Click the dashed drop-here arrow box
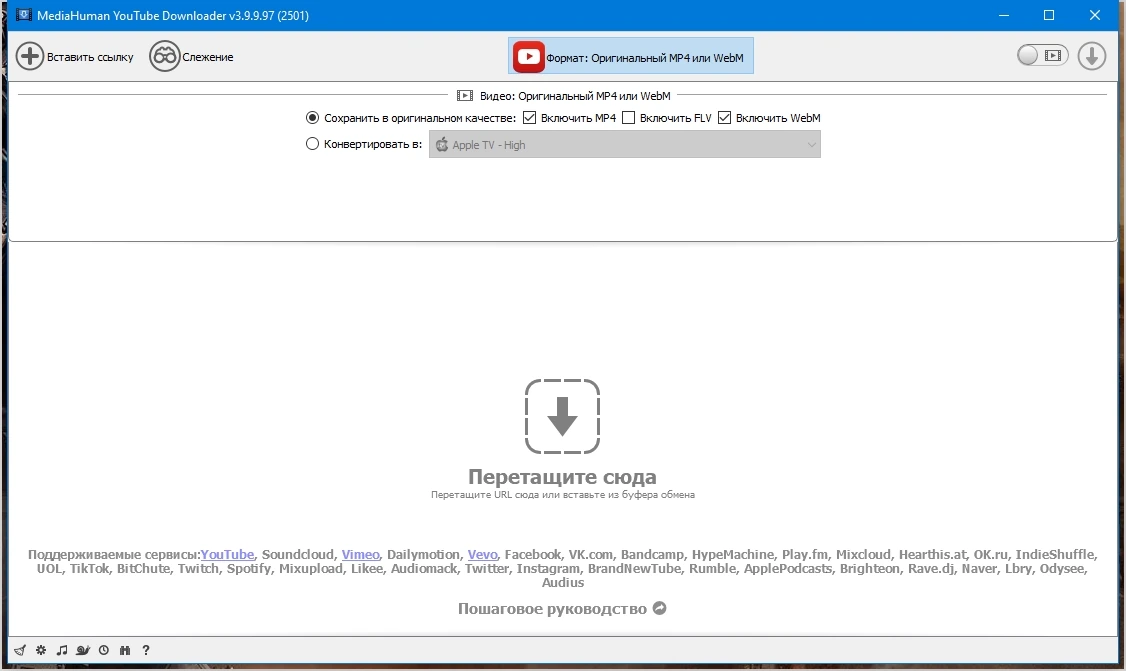 click(x=562, y=417)
